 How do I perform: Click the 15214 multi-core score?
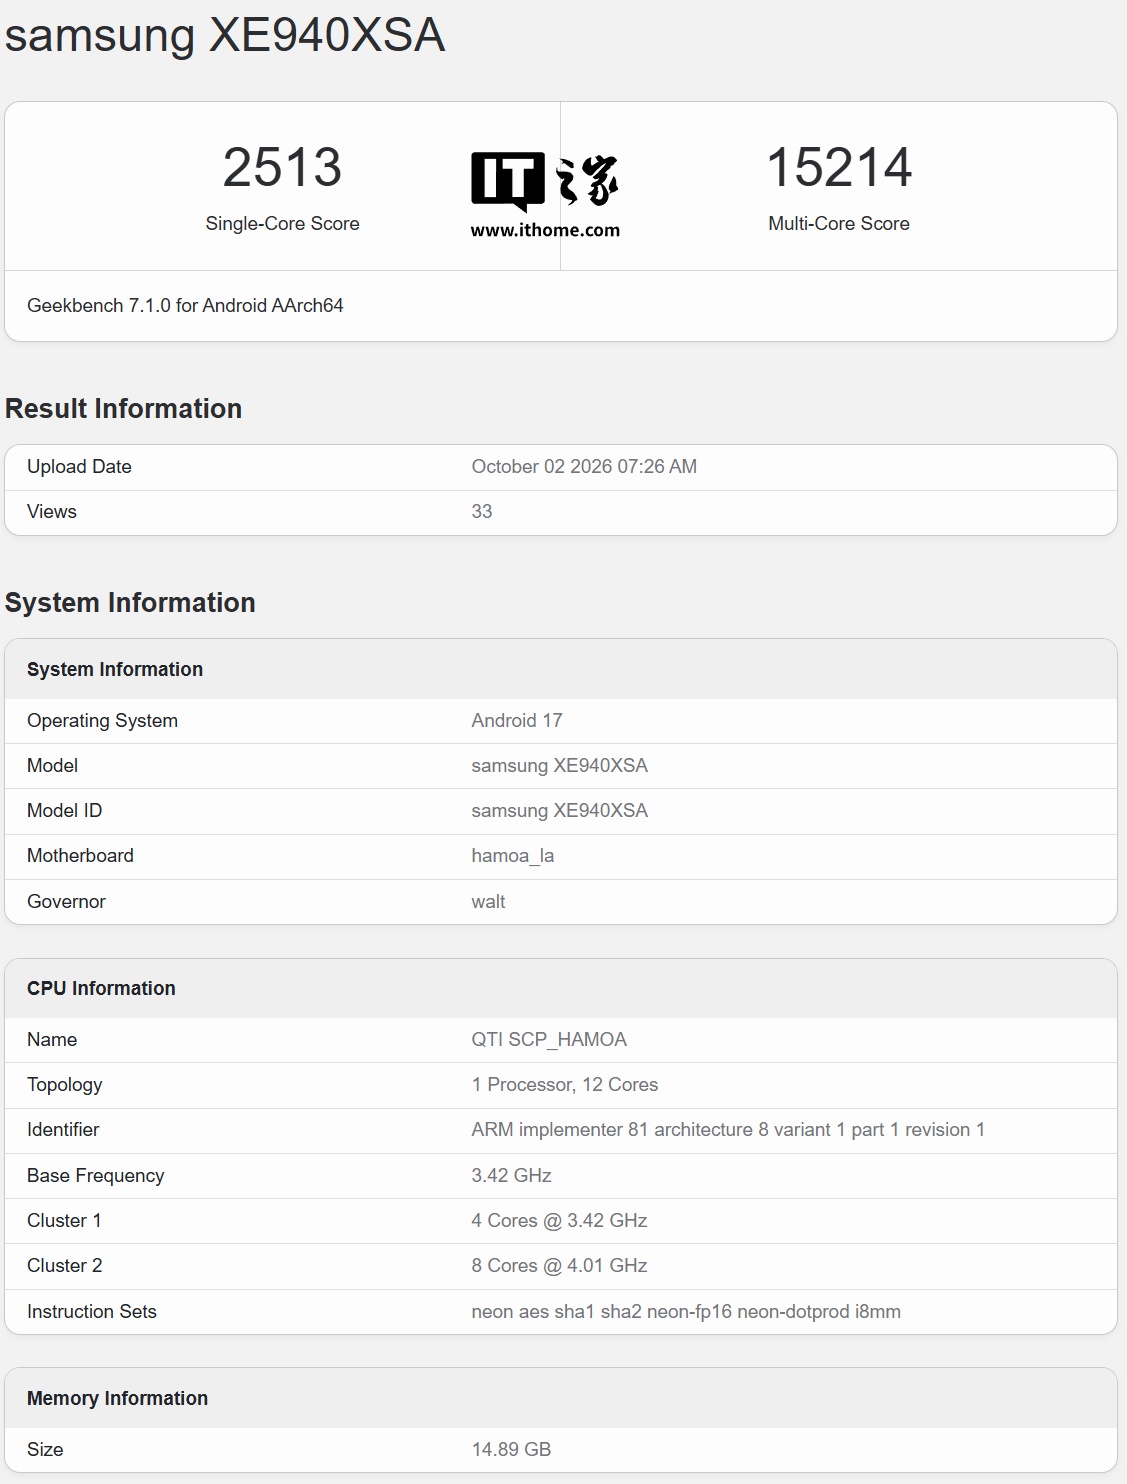pos(839,167)
